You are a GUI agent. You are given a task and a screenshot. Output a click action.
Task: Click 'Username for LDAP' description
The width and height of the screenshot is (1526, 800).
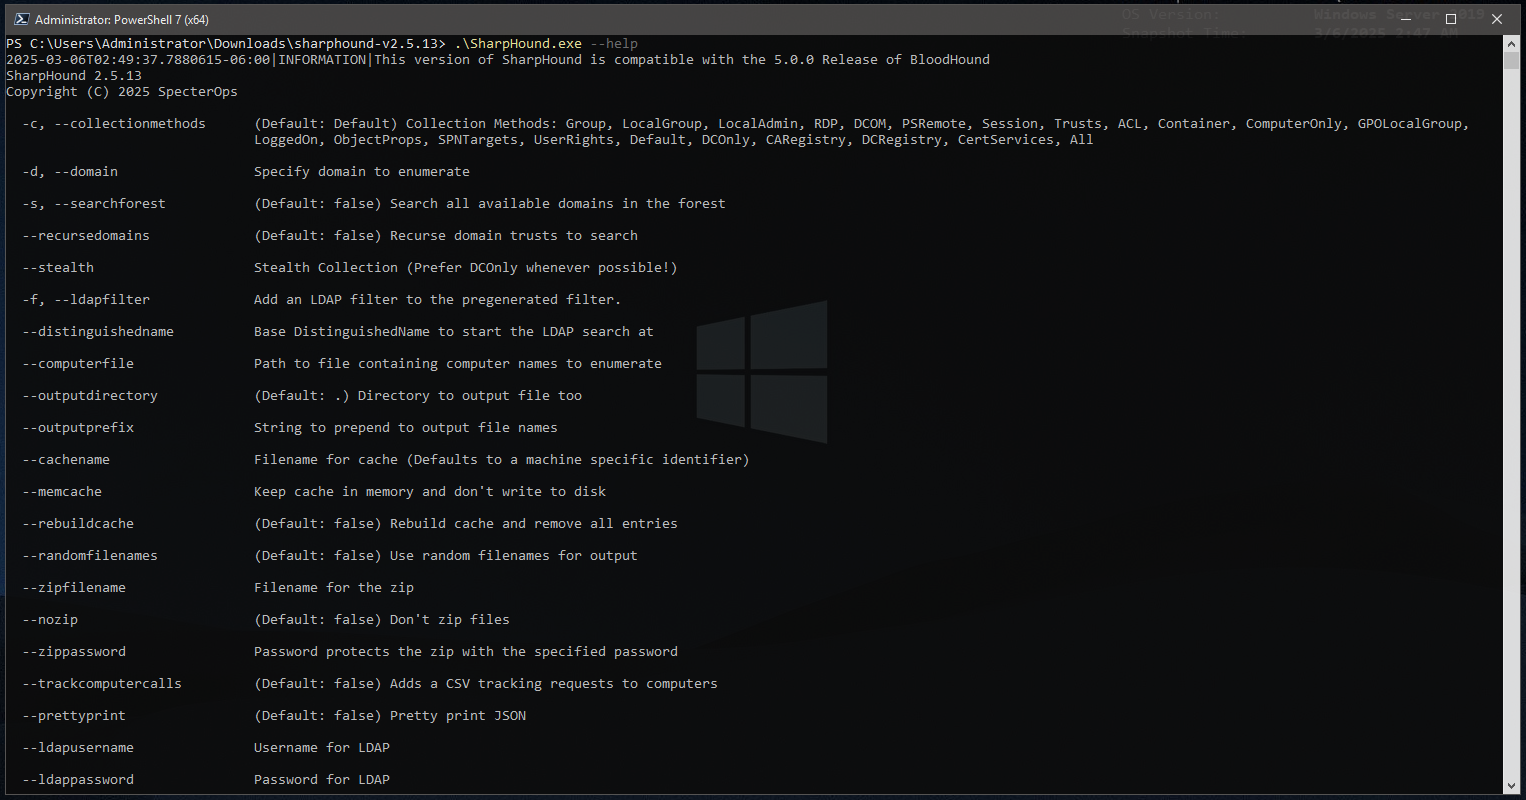pyautogui.click(x=322, y=748)
